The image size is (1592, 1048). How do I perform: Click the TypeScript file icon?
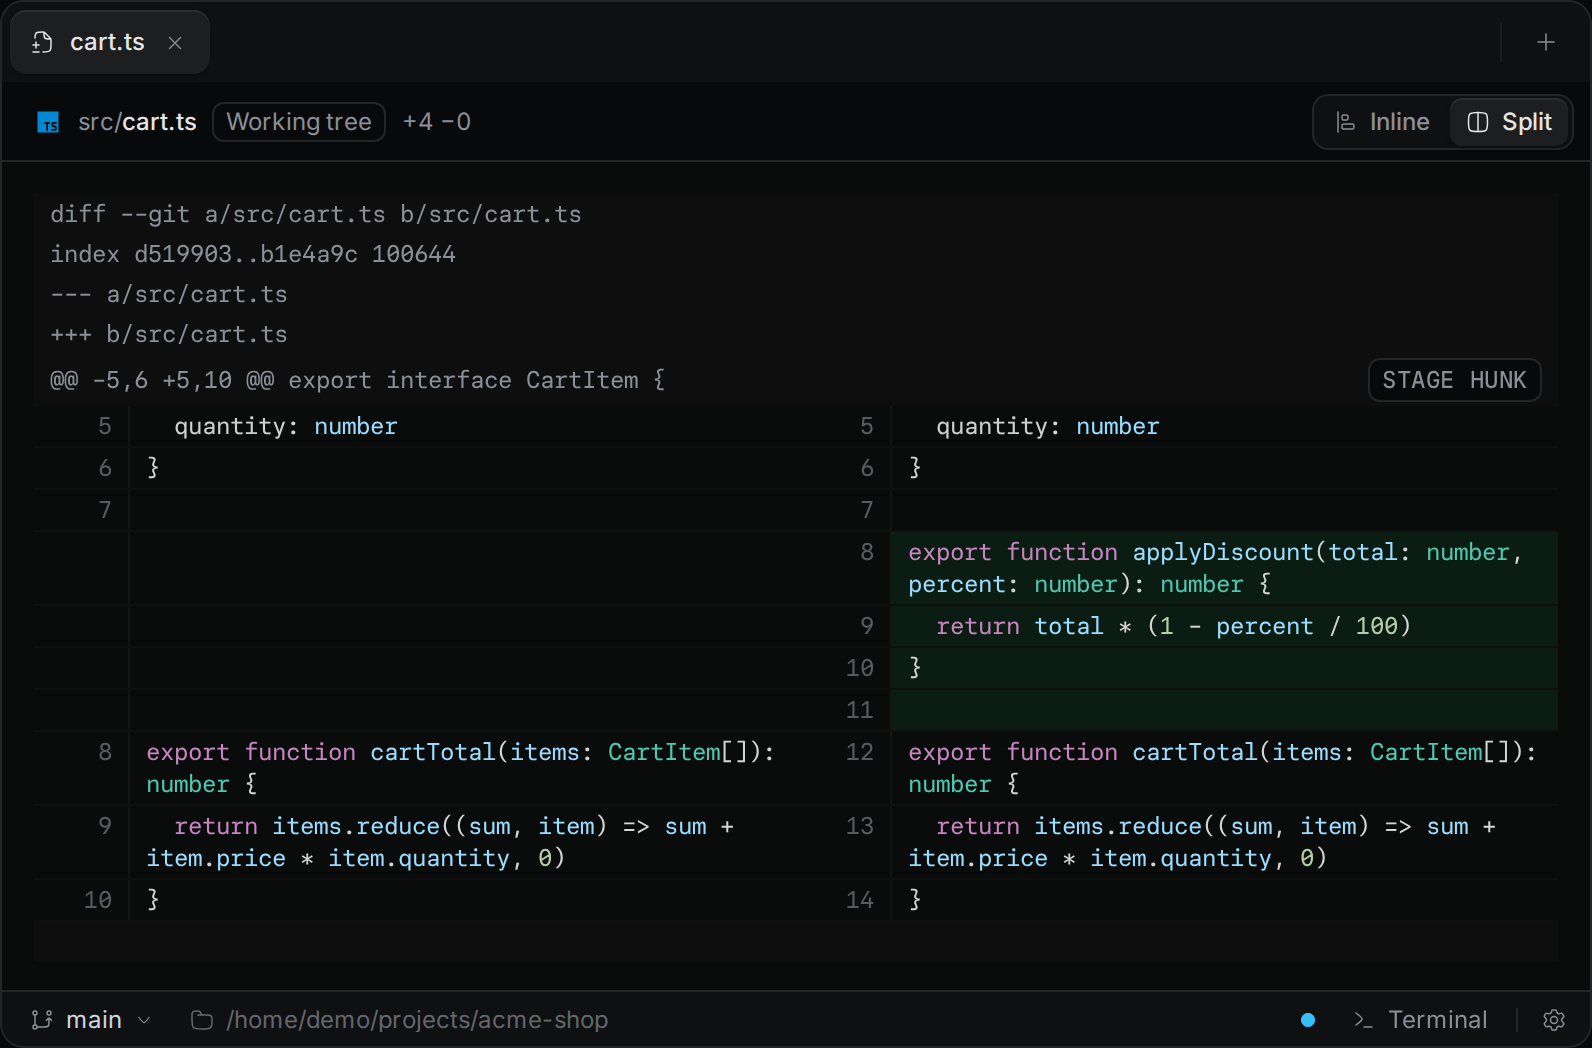48,122
